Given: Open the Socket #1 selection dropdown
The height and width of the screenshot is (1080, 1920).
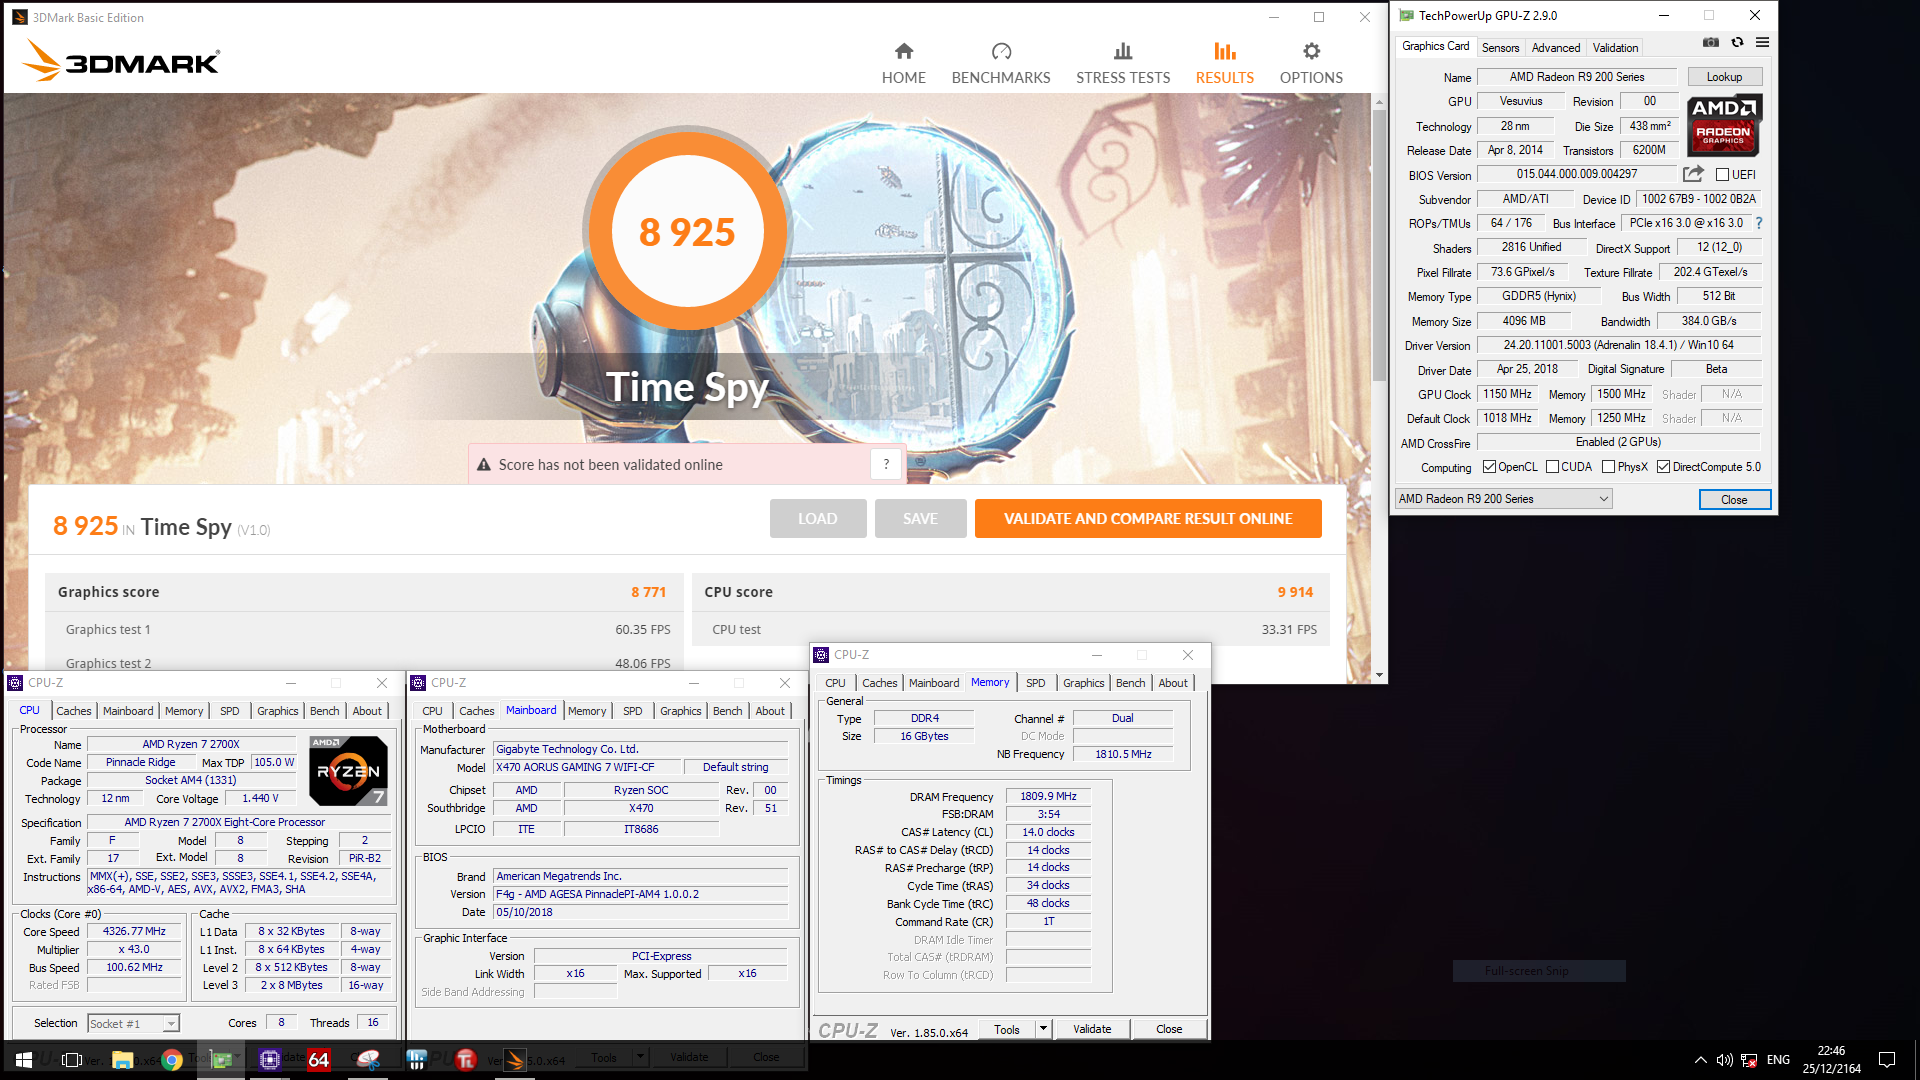Looking at the screenshot, I should pos(133,1023).
